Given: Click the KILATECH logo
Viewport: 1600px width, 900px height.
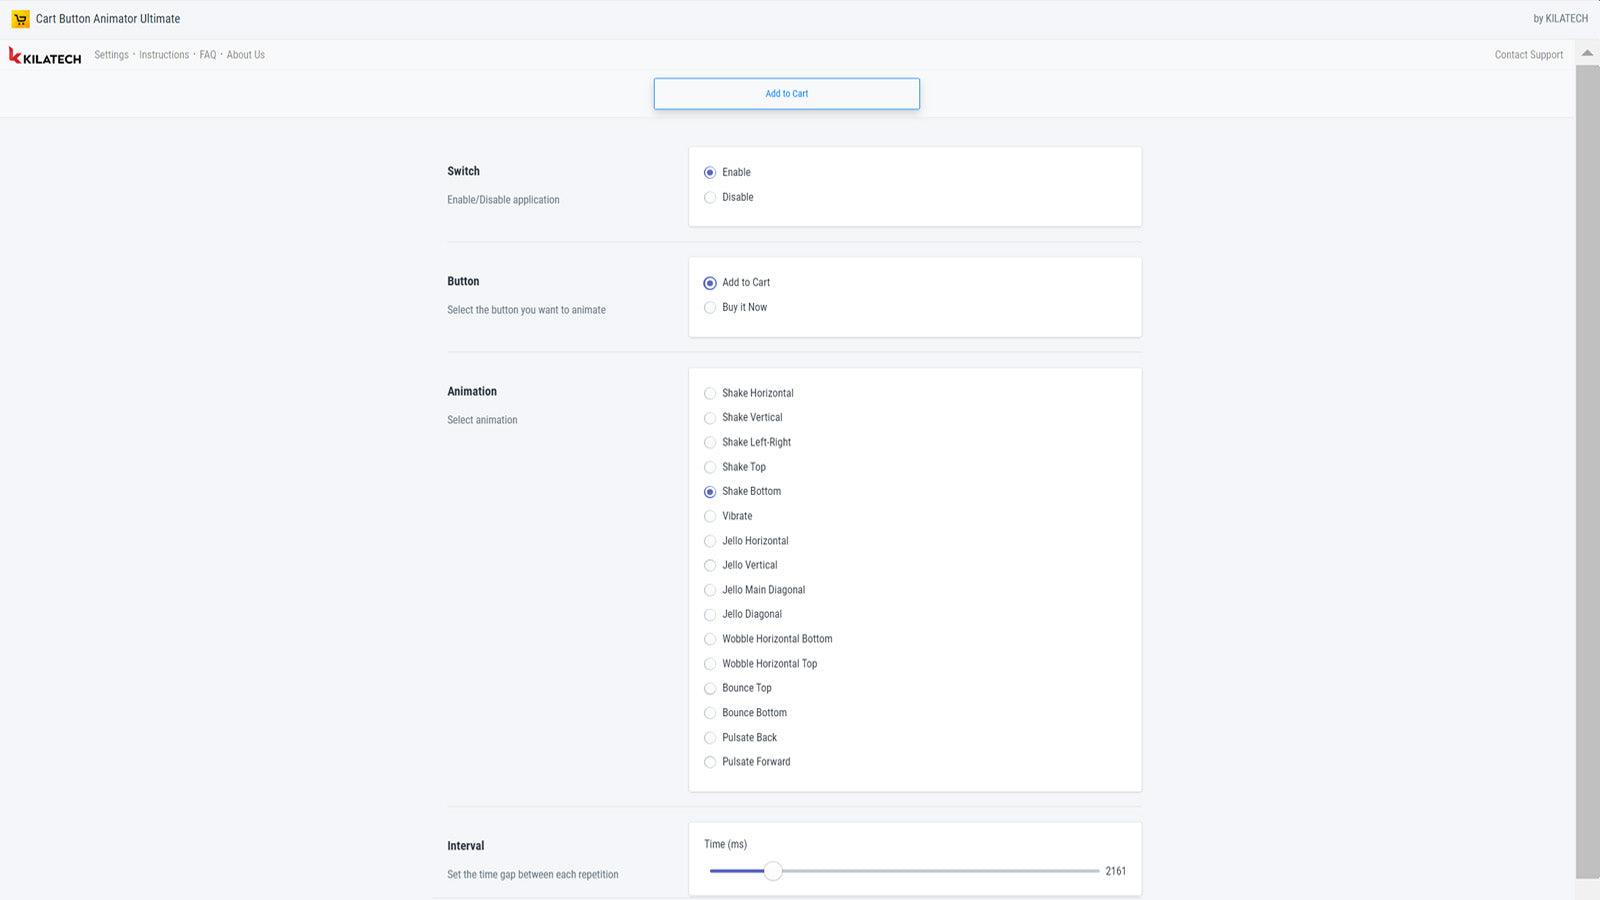Looking at the screenshot, I should point(45,56).
